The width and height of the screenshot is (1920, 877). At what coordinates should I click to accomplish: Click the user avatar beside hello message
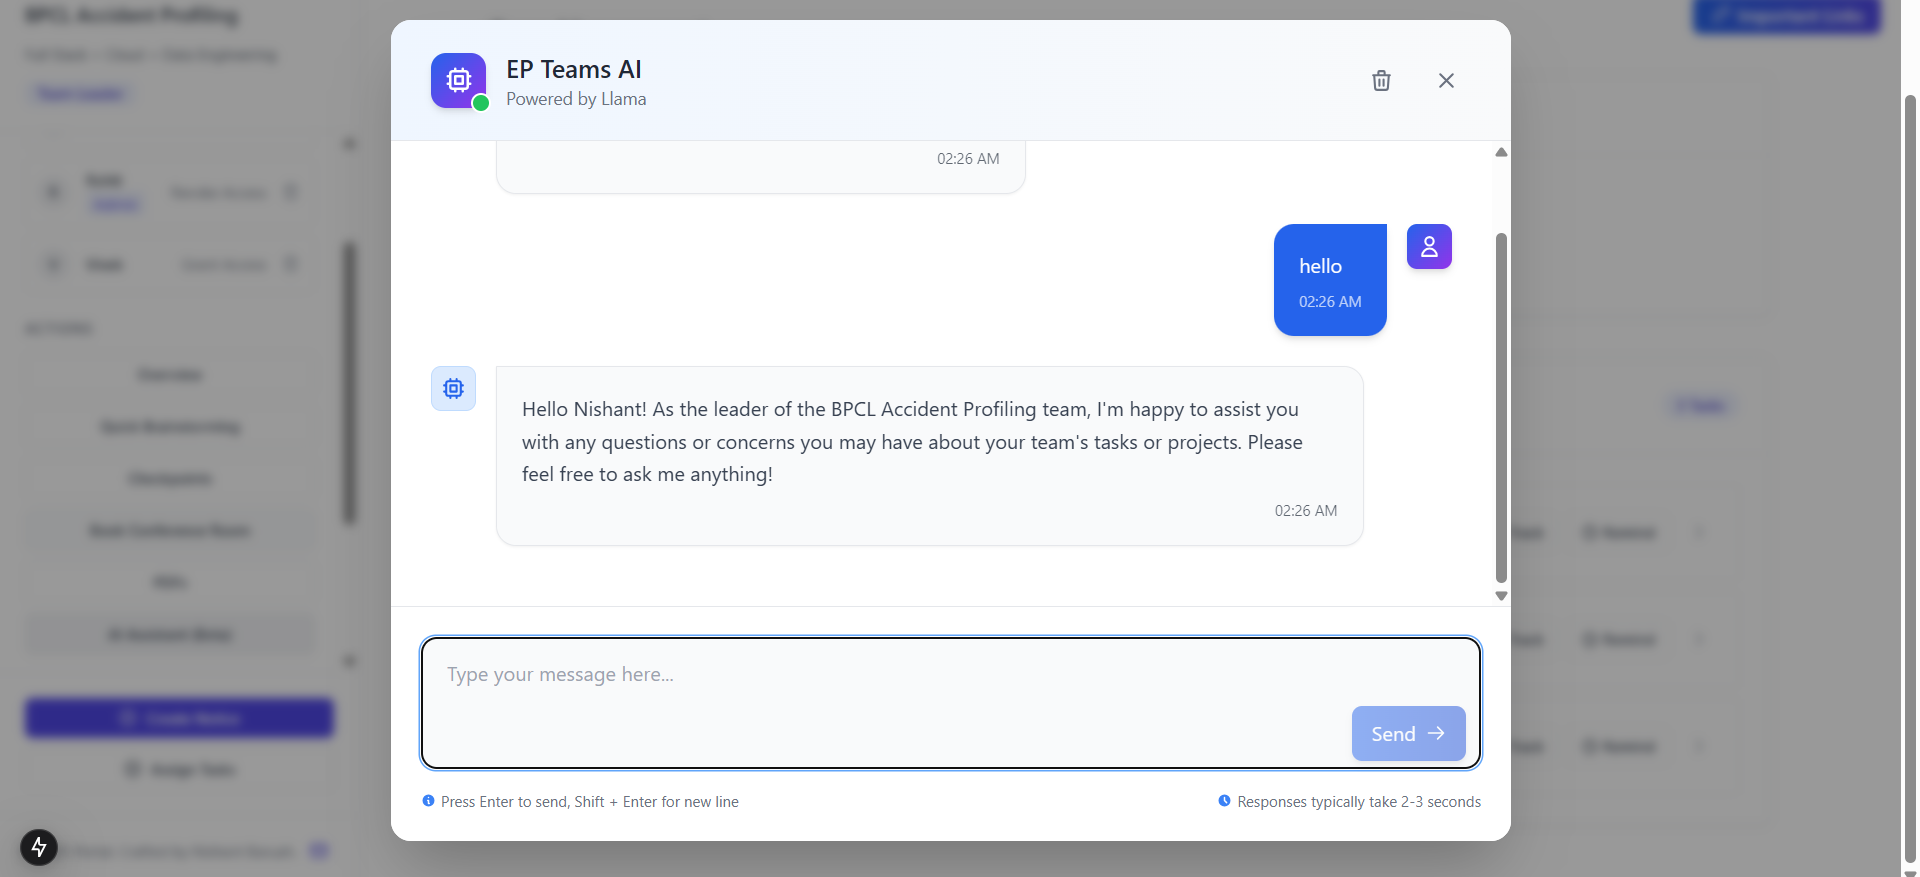coord(1429,246)
